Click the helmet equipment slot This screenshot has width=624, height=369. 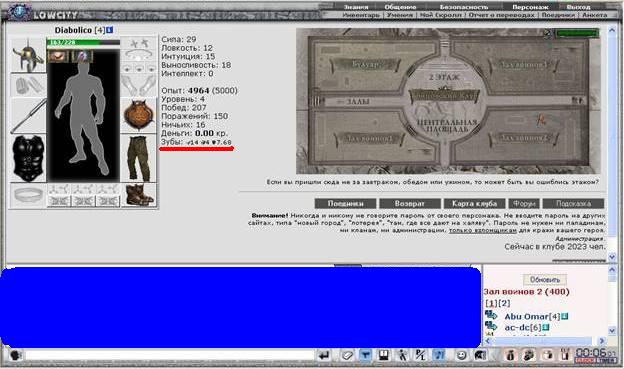28,55
